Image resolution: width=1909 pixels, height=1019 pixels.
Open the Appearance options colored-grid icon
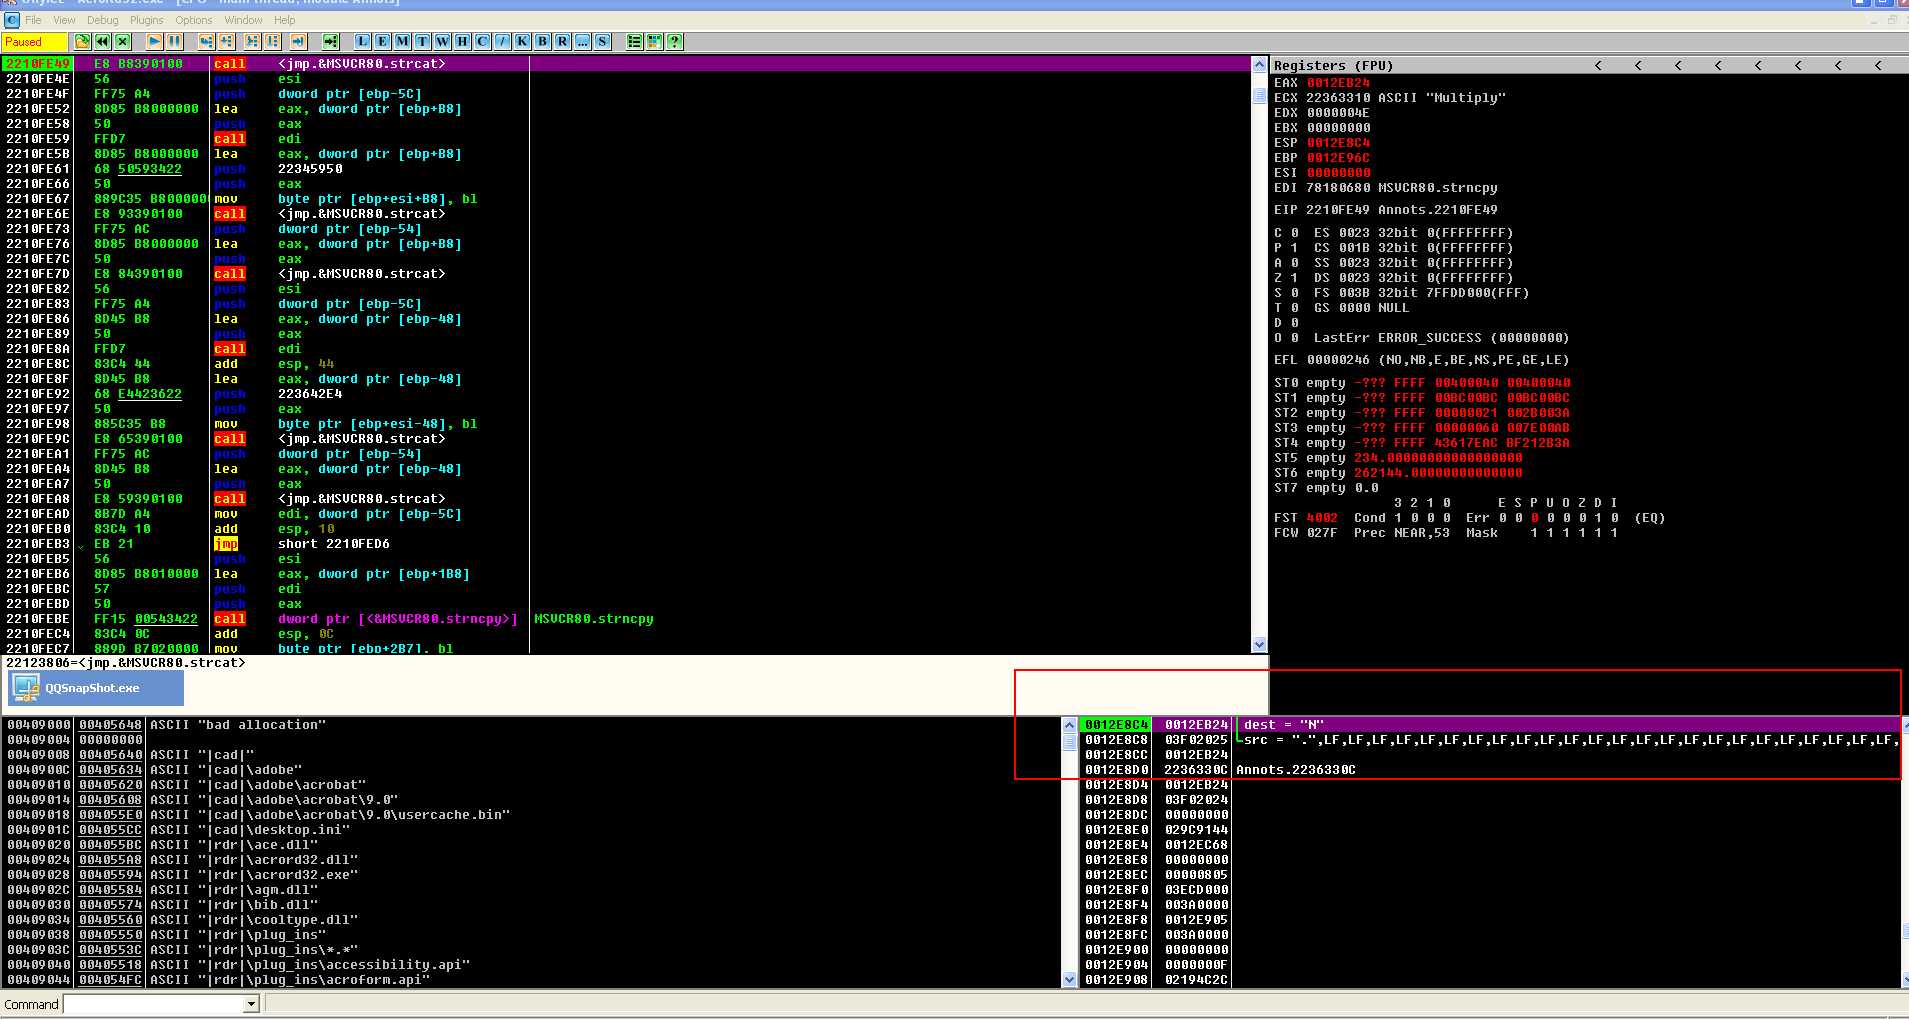tap(654, 41)
